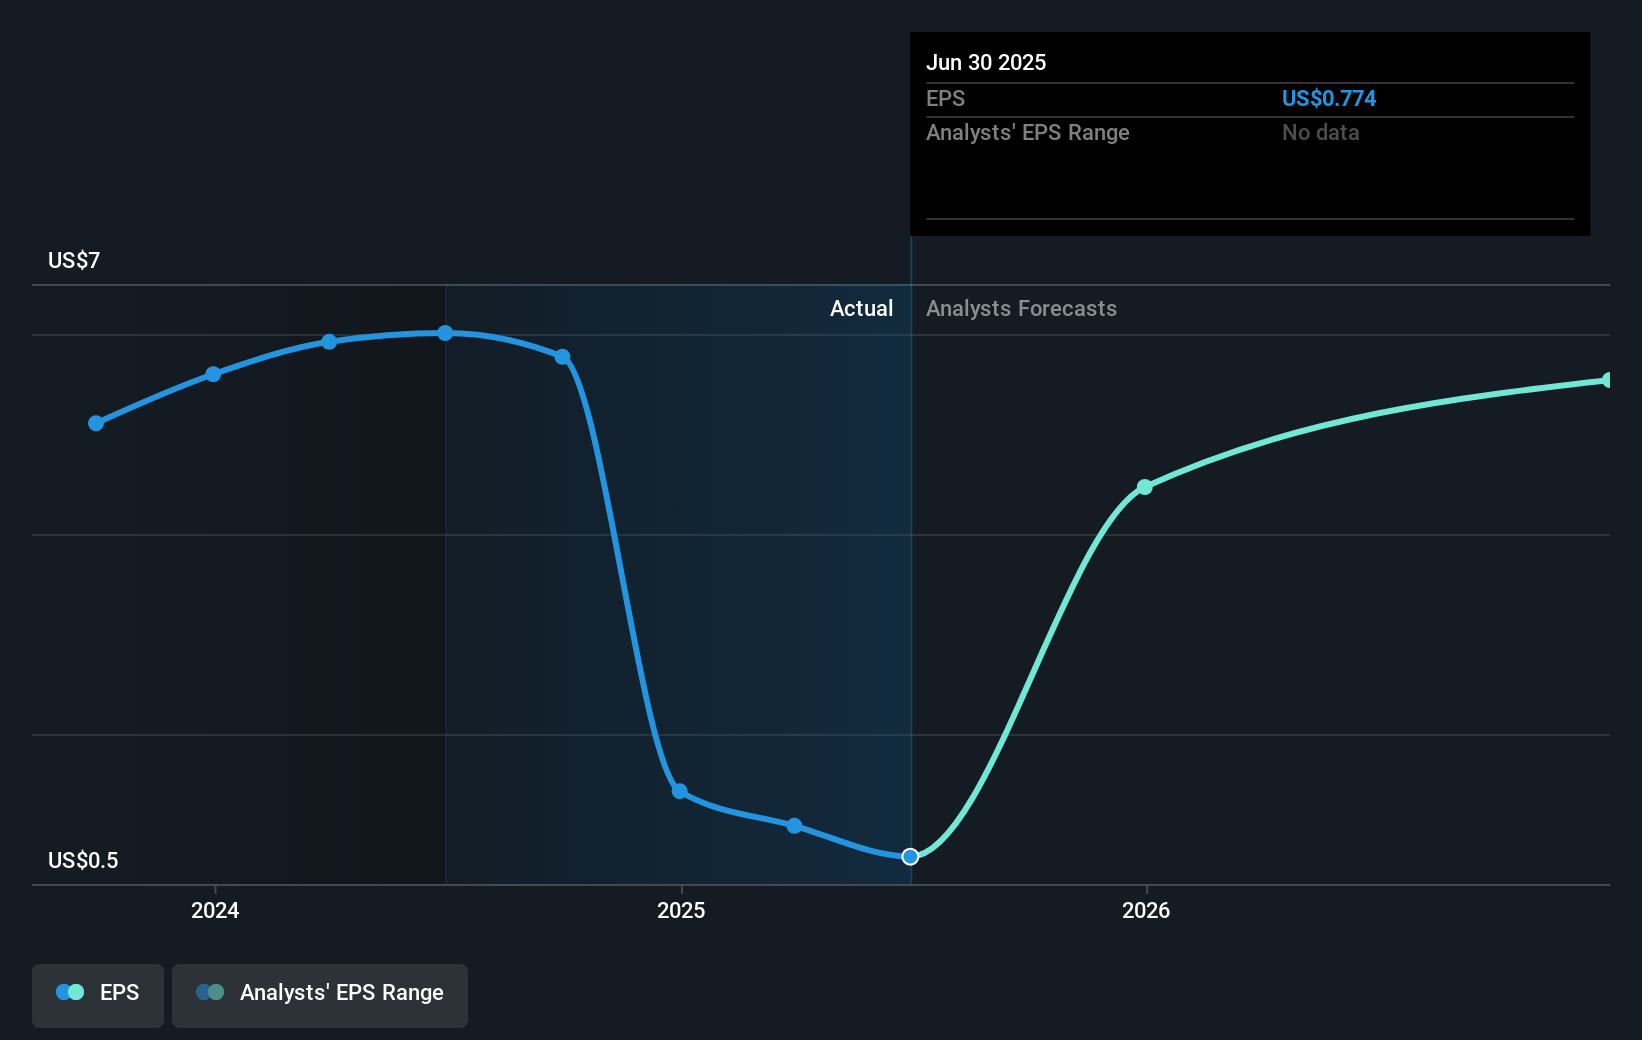
Task: Toggle between Actual and Analysts Forecasts view
Action: coord(911,308)
